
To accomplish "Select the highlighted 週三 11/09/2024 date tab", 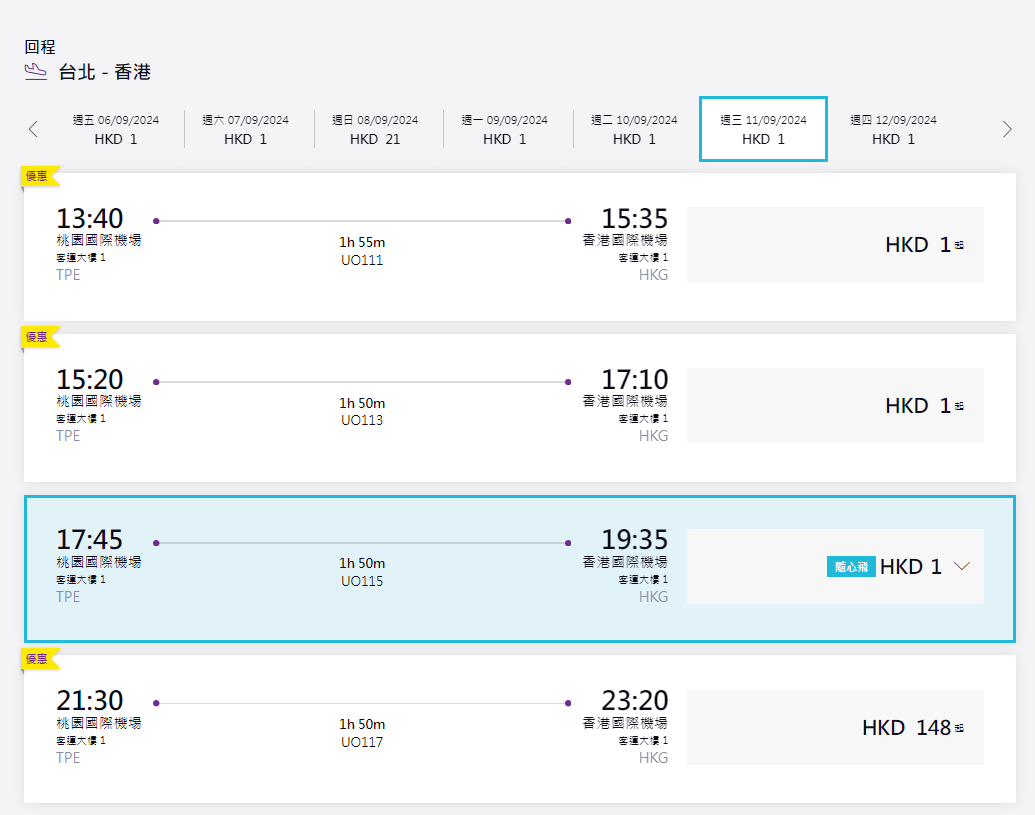I will pyautogui.click(x=763, y=129).
